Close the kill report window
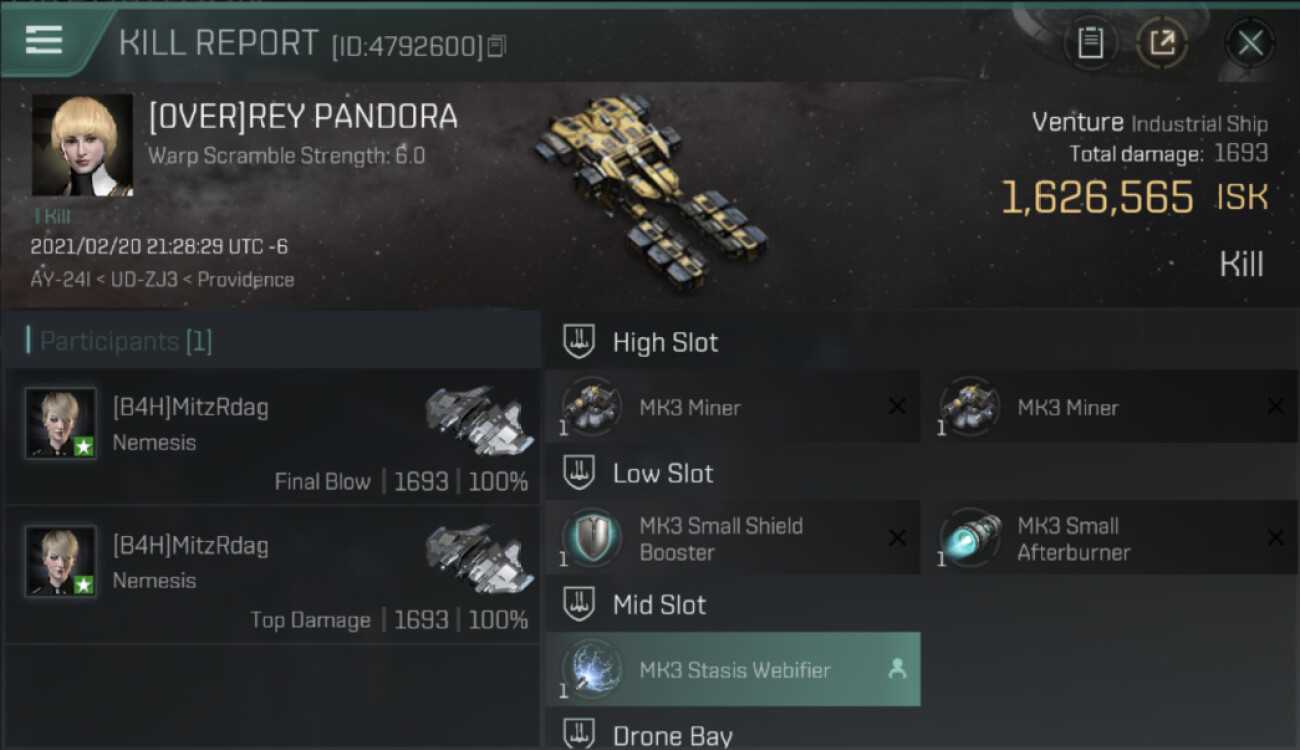Viewport: 1300px width, 750px height. (1250, 43)
